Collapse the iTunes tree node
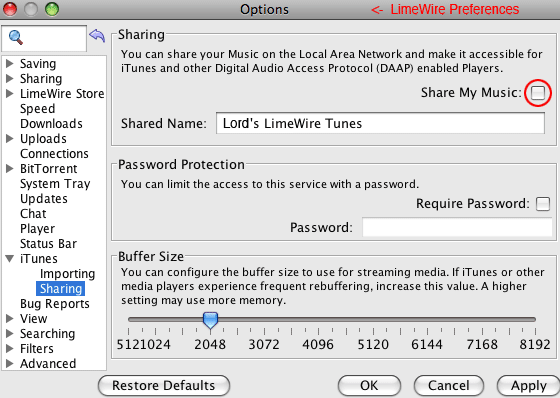Image resolution: width=560 pixels, height=398 pixels. click(10, 258)
